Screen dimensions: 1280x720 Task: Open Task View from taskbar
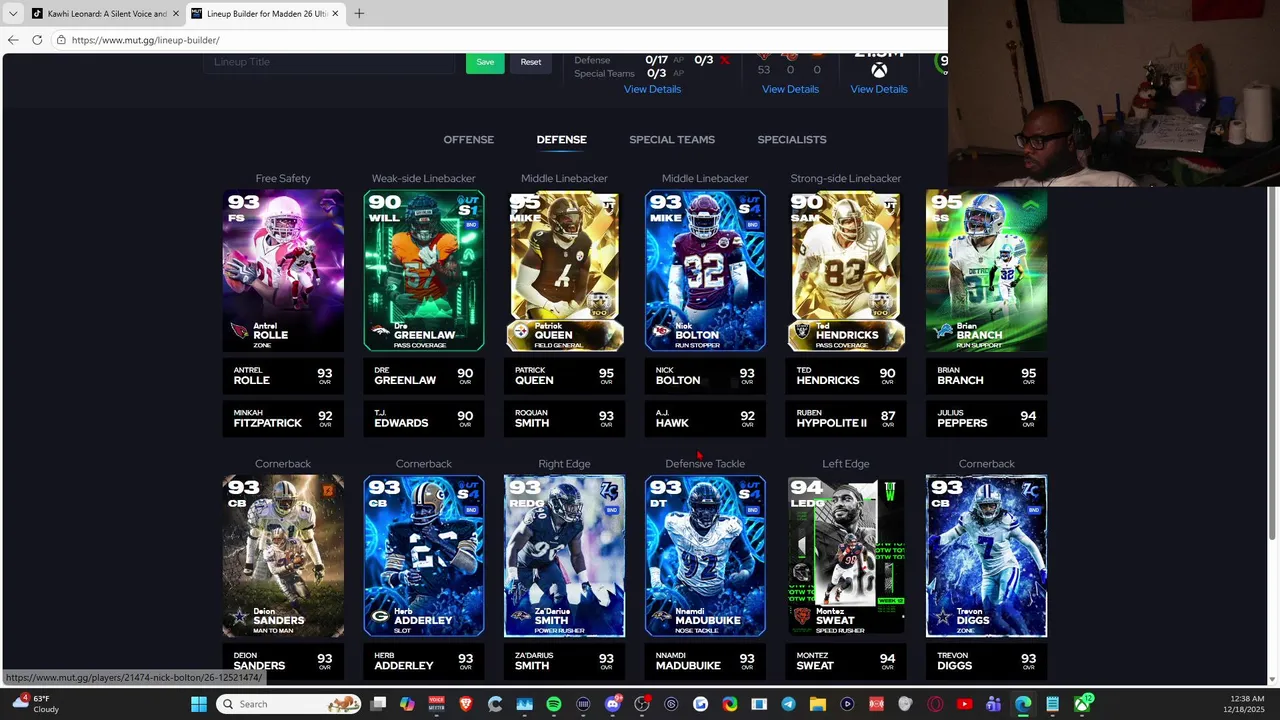[378, 704]
